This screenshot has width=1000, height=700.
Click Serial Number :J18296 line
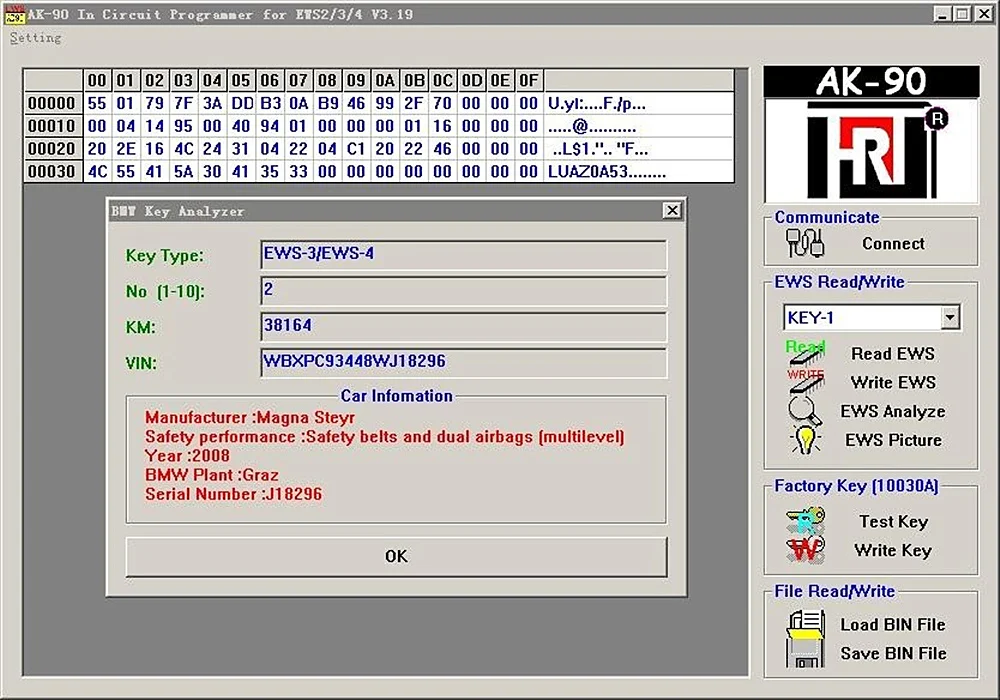pyautogui.click(x=233, y=494)
